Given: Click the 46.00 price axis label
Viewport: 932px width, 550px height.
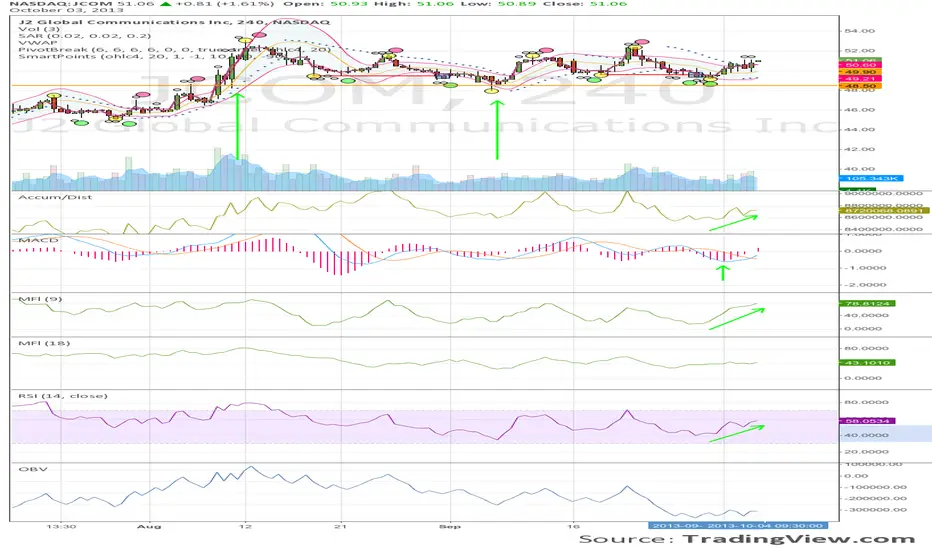Looking at the screenshot, I should click(x=859, y=110).
